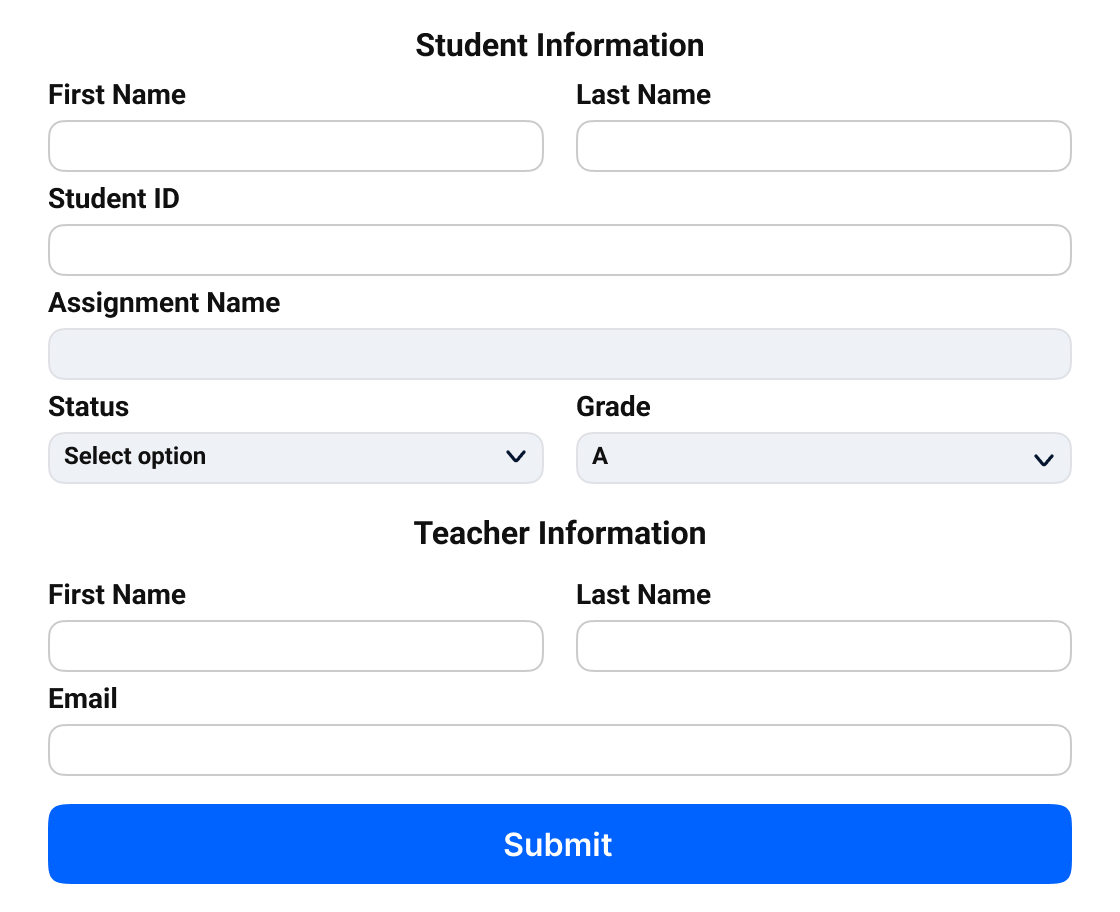
Task: Click the Email label text
Action: [x=83, y=698]
